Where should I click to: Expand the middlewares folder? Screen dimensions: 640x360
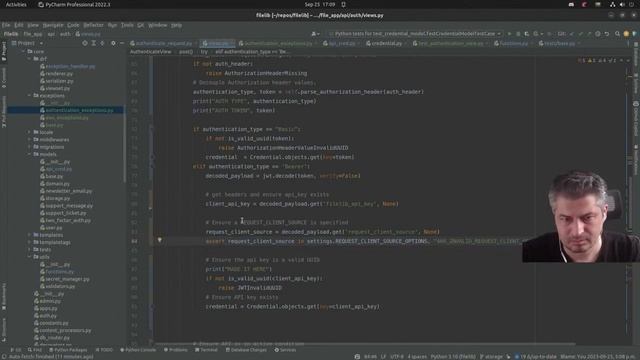(x=29, y=140)
